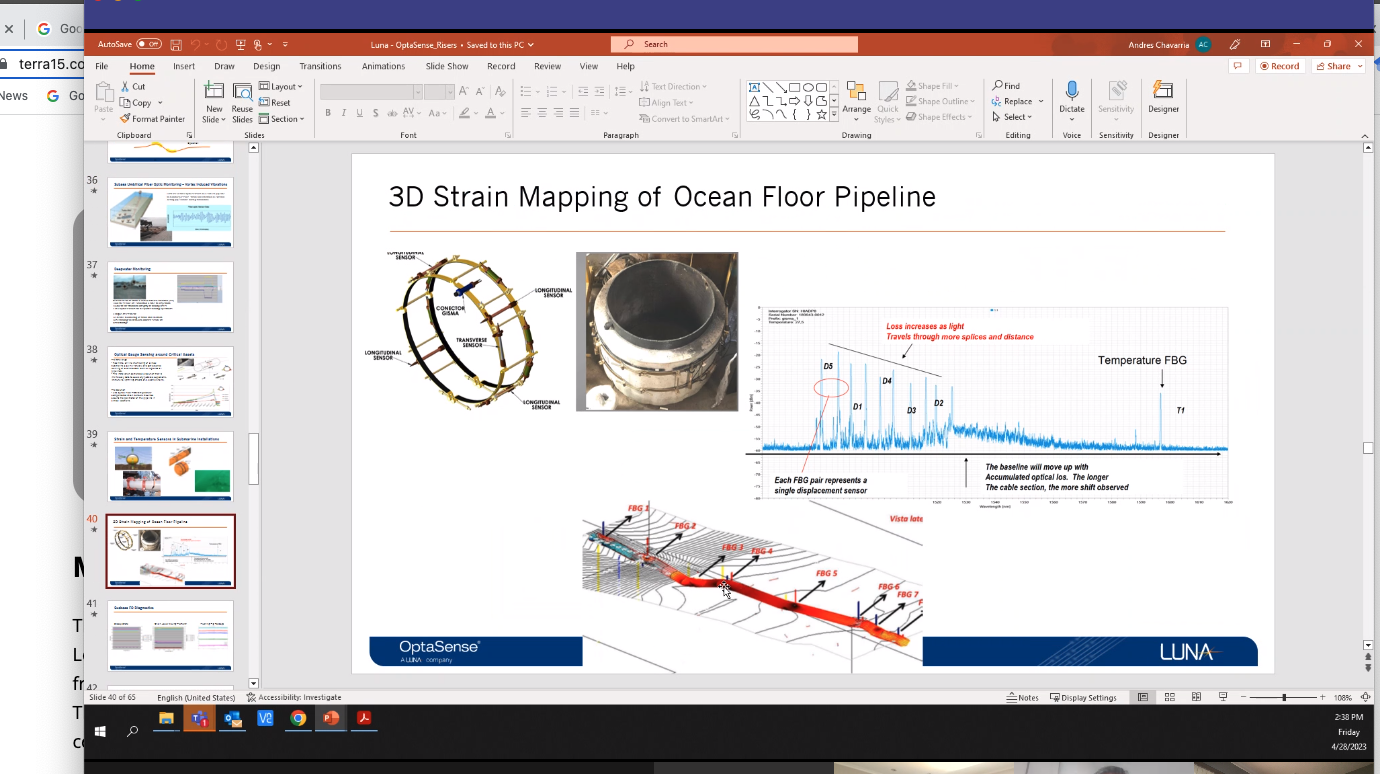Apply bold formatting
1380x774 pixels.
(328, 113)
